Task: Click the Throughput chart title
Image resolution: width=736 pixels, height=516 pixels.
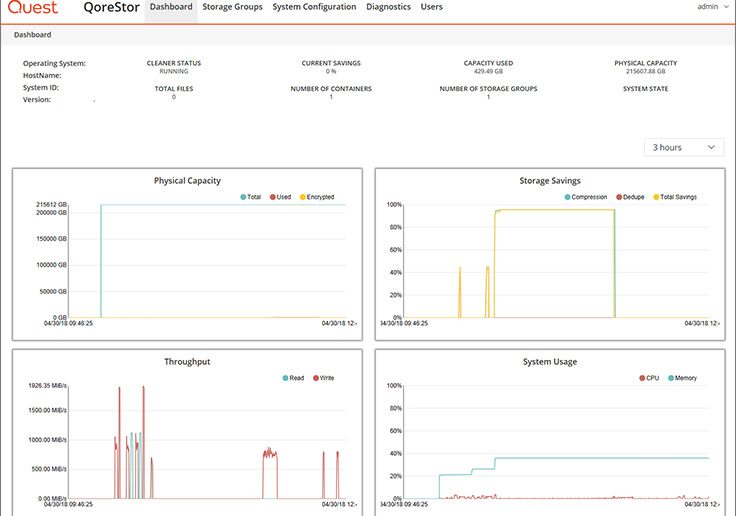Action: click(x=187, y=362)
